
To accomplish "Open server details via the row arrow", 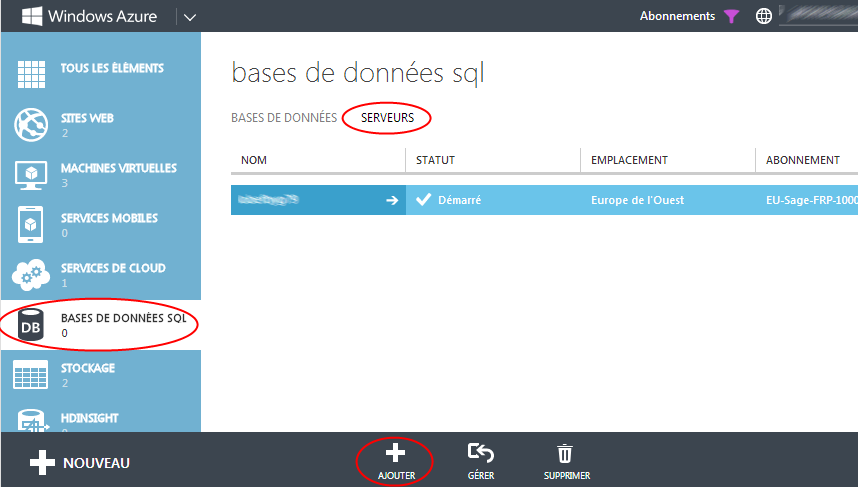I will [392, 200].
